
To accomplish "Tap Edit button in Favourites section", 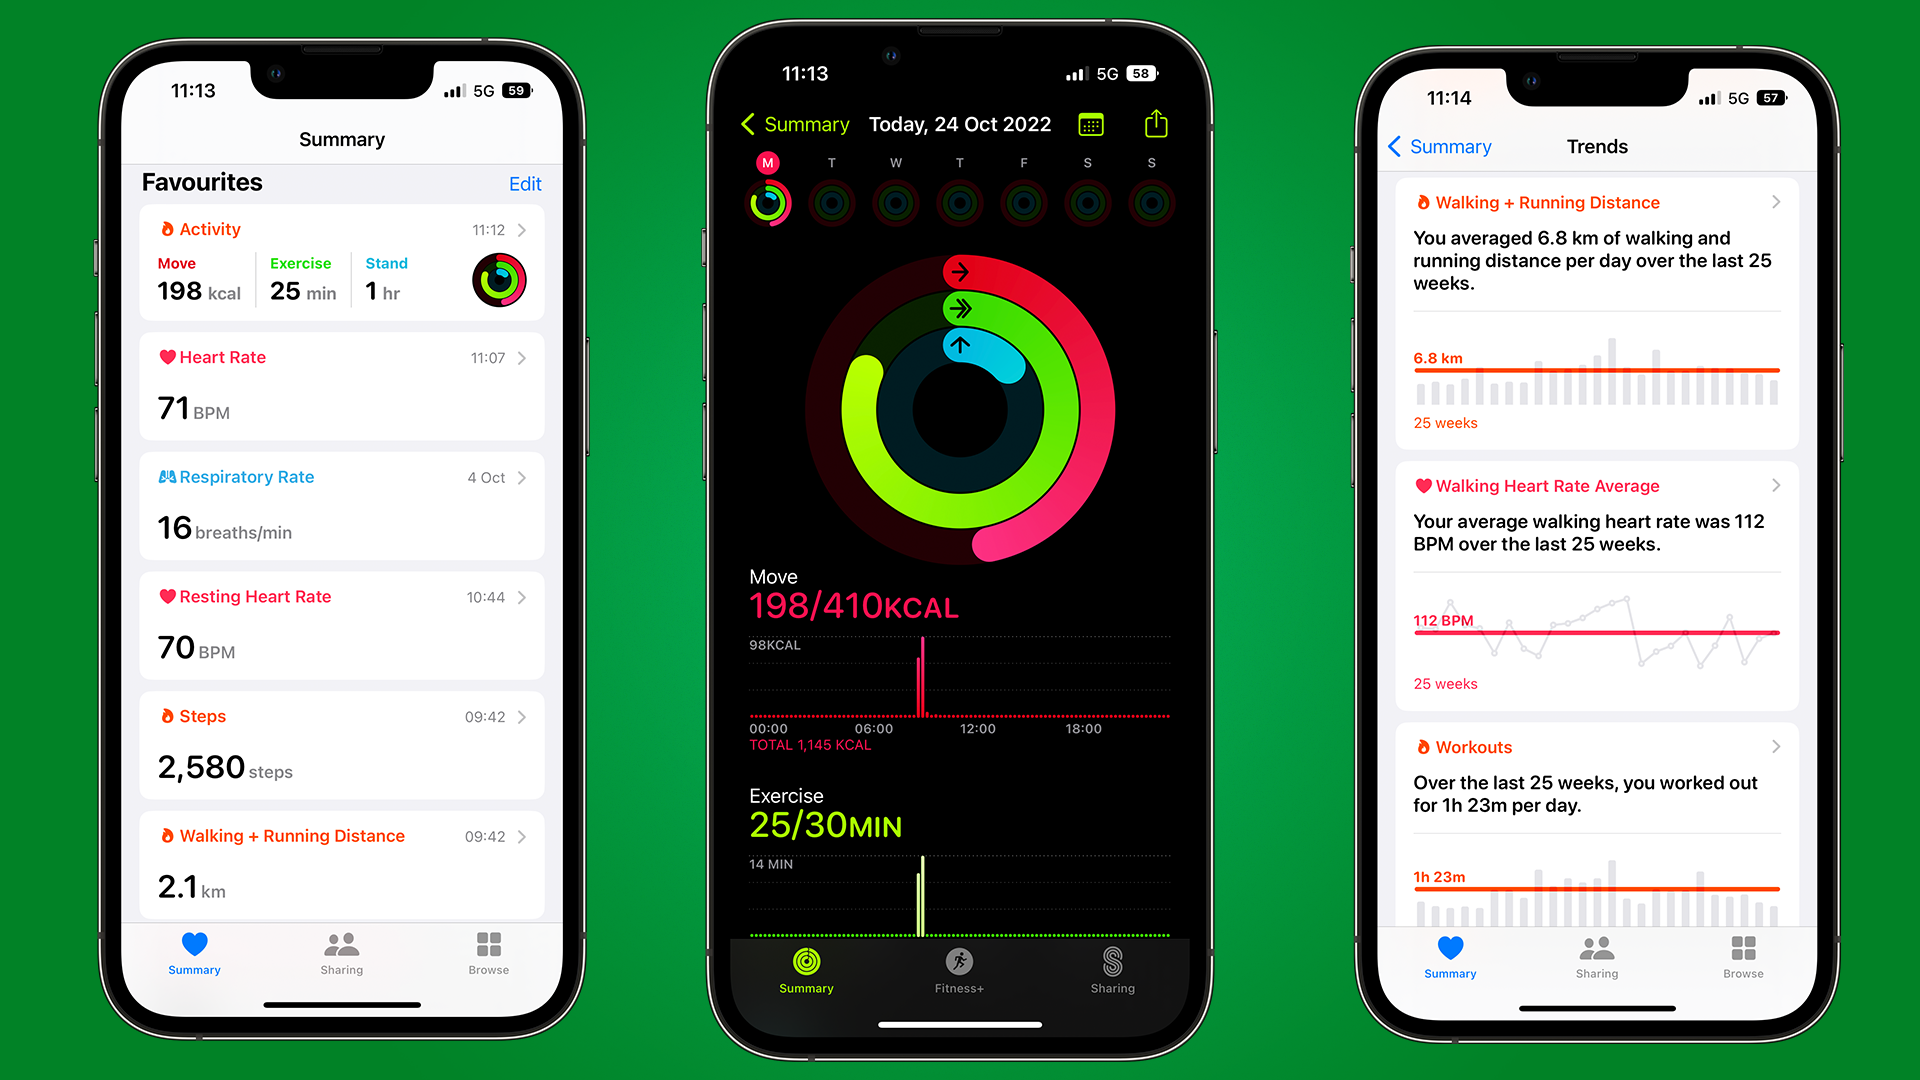I will click(x=526, y=183).
